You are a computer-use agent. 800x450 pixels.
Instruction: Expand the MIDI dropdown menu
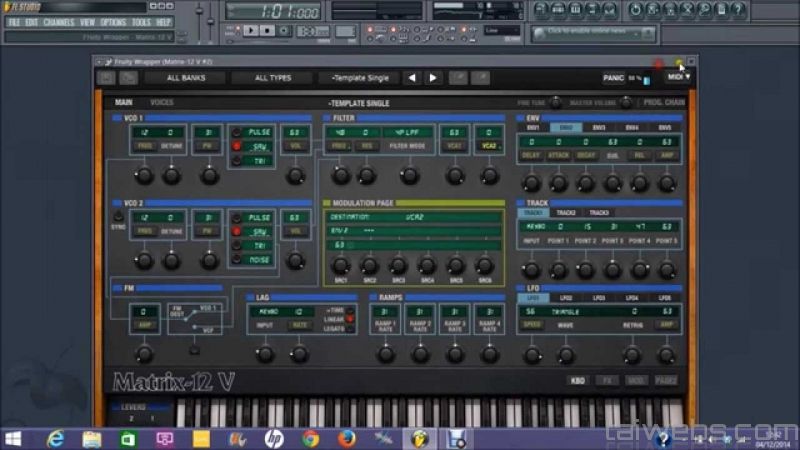click(x=679, y=77)
